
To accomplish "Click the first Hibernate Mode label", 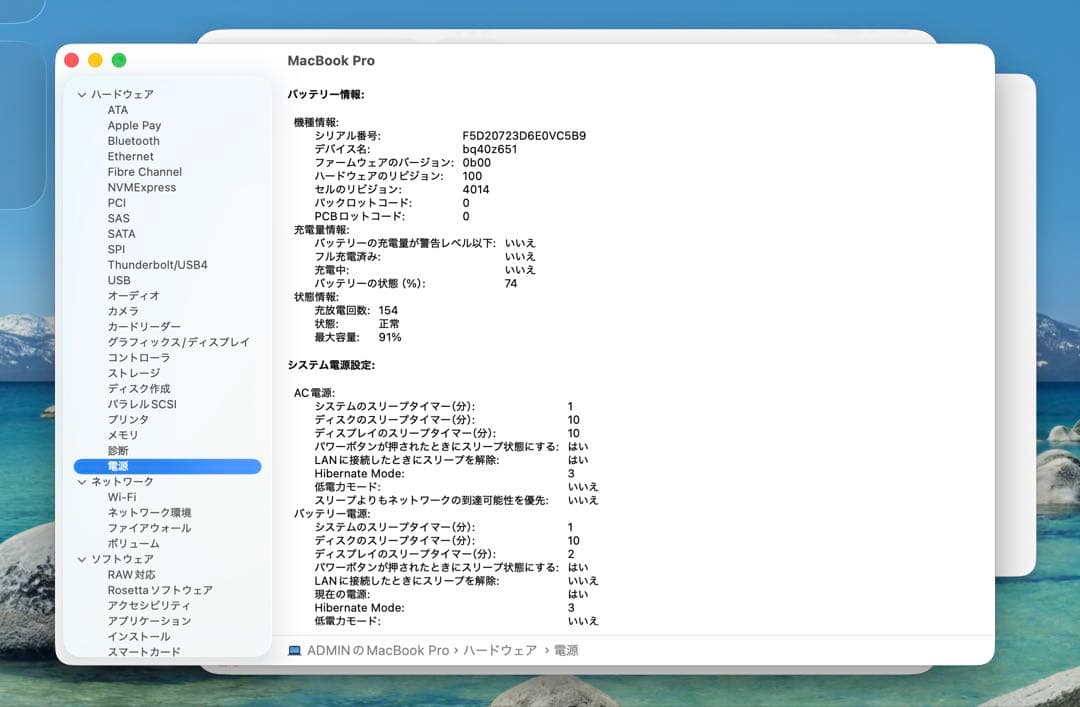I will pyautogui.click(x=360, y=473).
